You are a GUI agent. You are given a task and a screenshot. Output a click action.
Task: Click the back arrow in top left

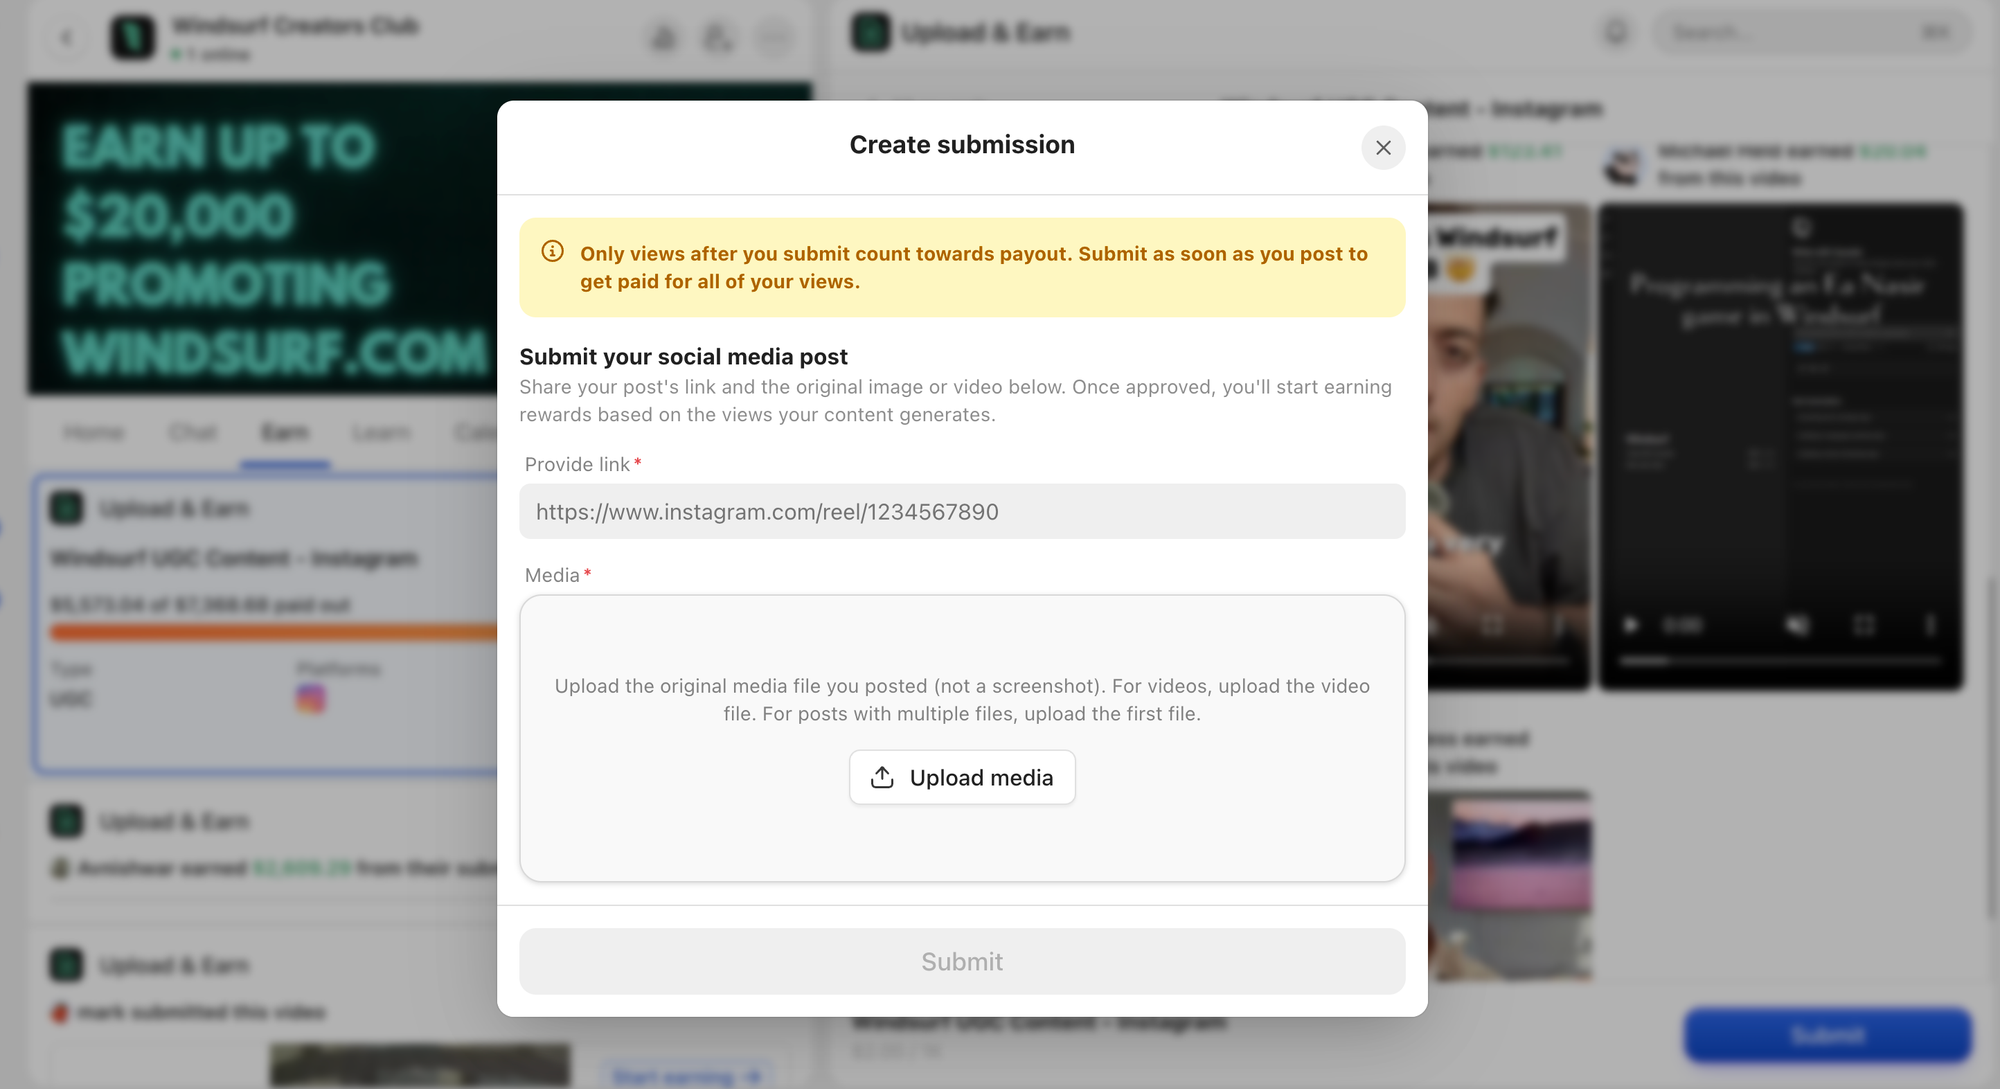click(67, 38)
